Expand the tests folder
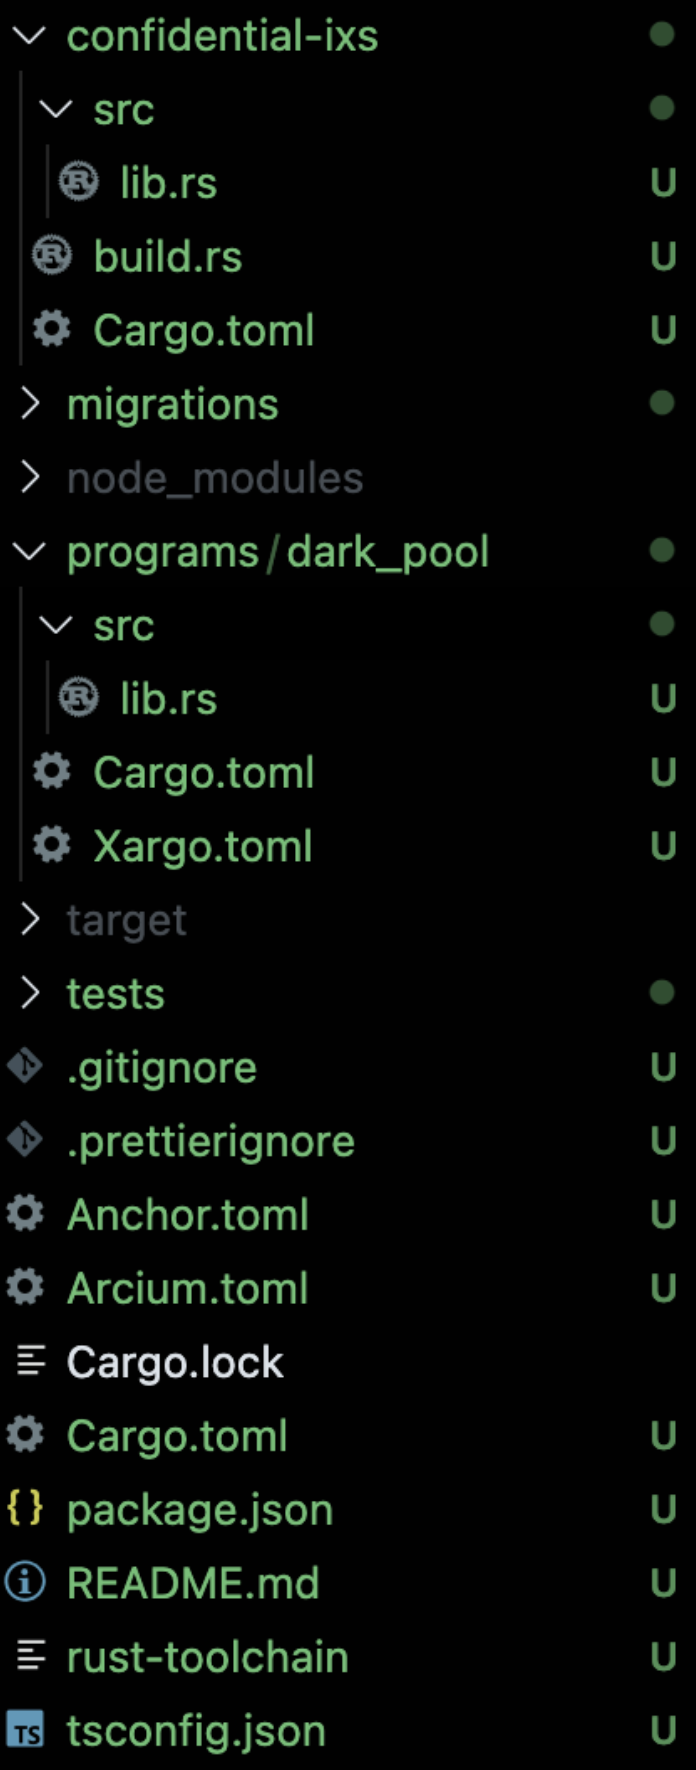This screenshot has height=1770, width=696. 30,993
